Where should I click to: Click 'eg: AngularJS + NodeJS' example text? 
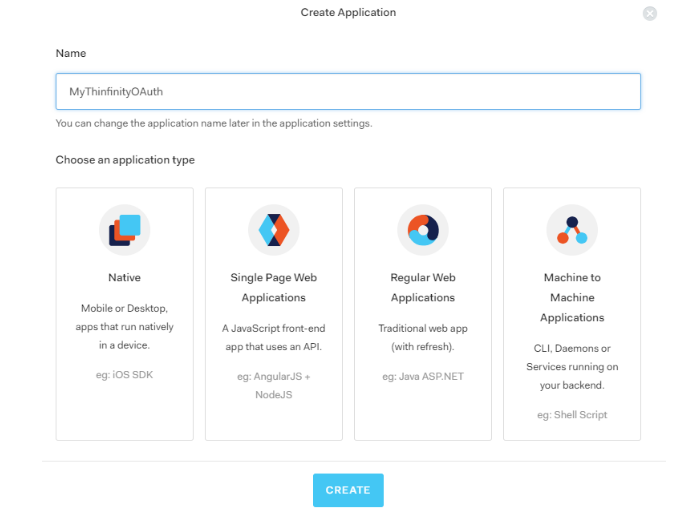pos(274,385)
